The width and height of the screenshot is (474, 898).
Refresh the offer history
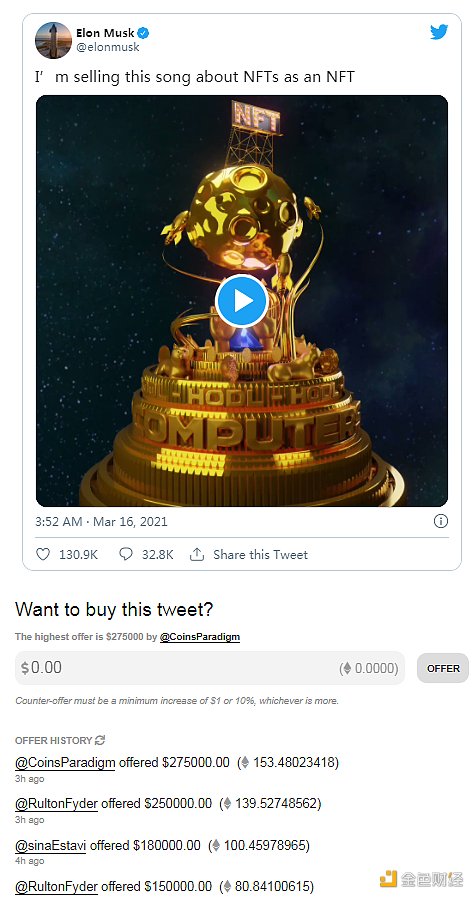tap(100, 740)
